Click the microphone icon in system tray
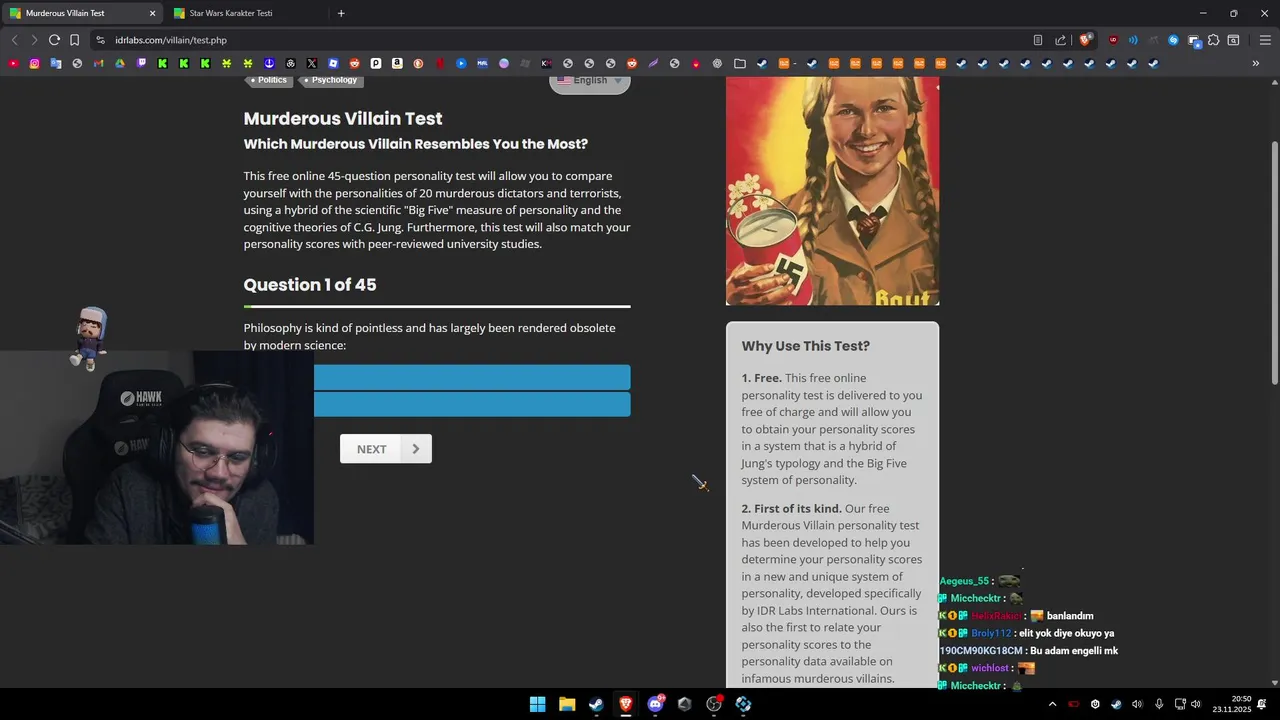This screenshot has height=720, width=1280. pyautogui.click(x=1159, y=704)
